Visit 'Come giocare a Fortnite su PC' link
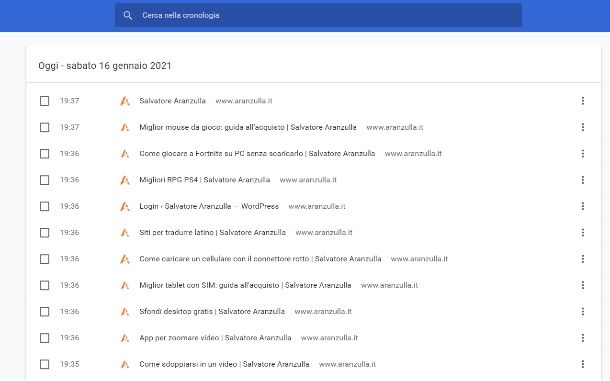The width and height of the screenshot is (610, 381). pyautogui.click(x=257, y=154)
